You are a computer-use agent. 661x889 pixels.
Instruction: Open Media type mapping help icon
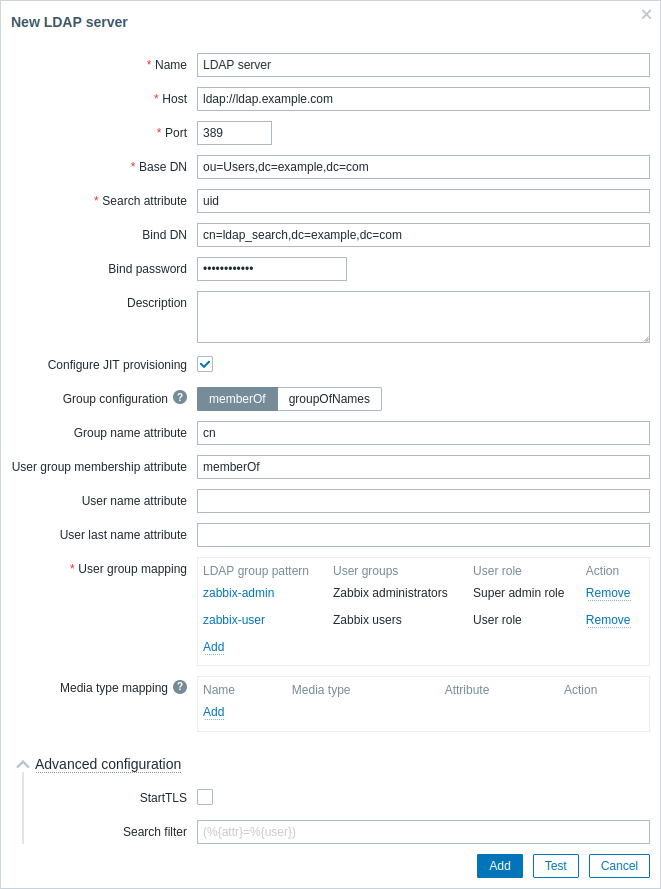[x=180, y=687]
